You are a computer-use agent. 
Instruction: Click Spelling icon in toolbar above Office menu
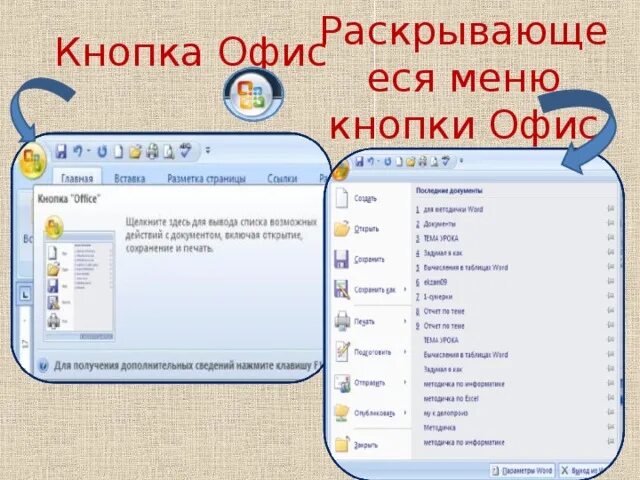coord(446,161)
